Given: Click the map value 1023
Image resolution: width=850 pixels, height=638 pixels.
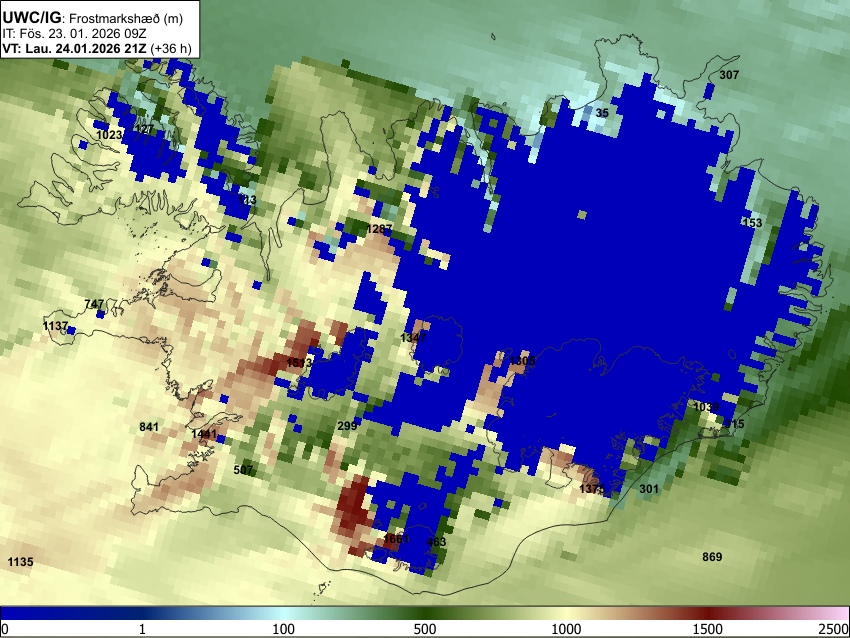Looking at the screenshot, I should 109,134.
